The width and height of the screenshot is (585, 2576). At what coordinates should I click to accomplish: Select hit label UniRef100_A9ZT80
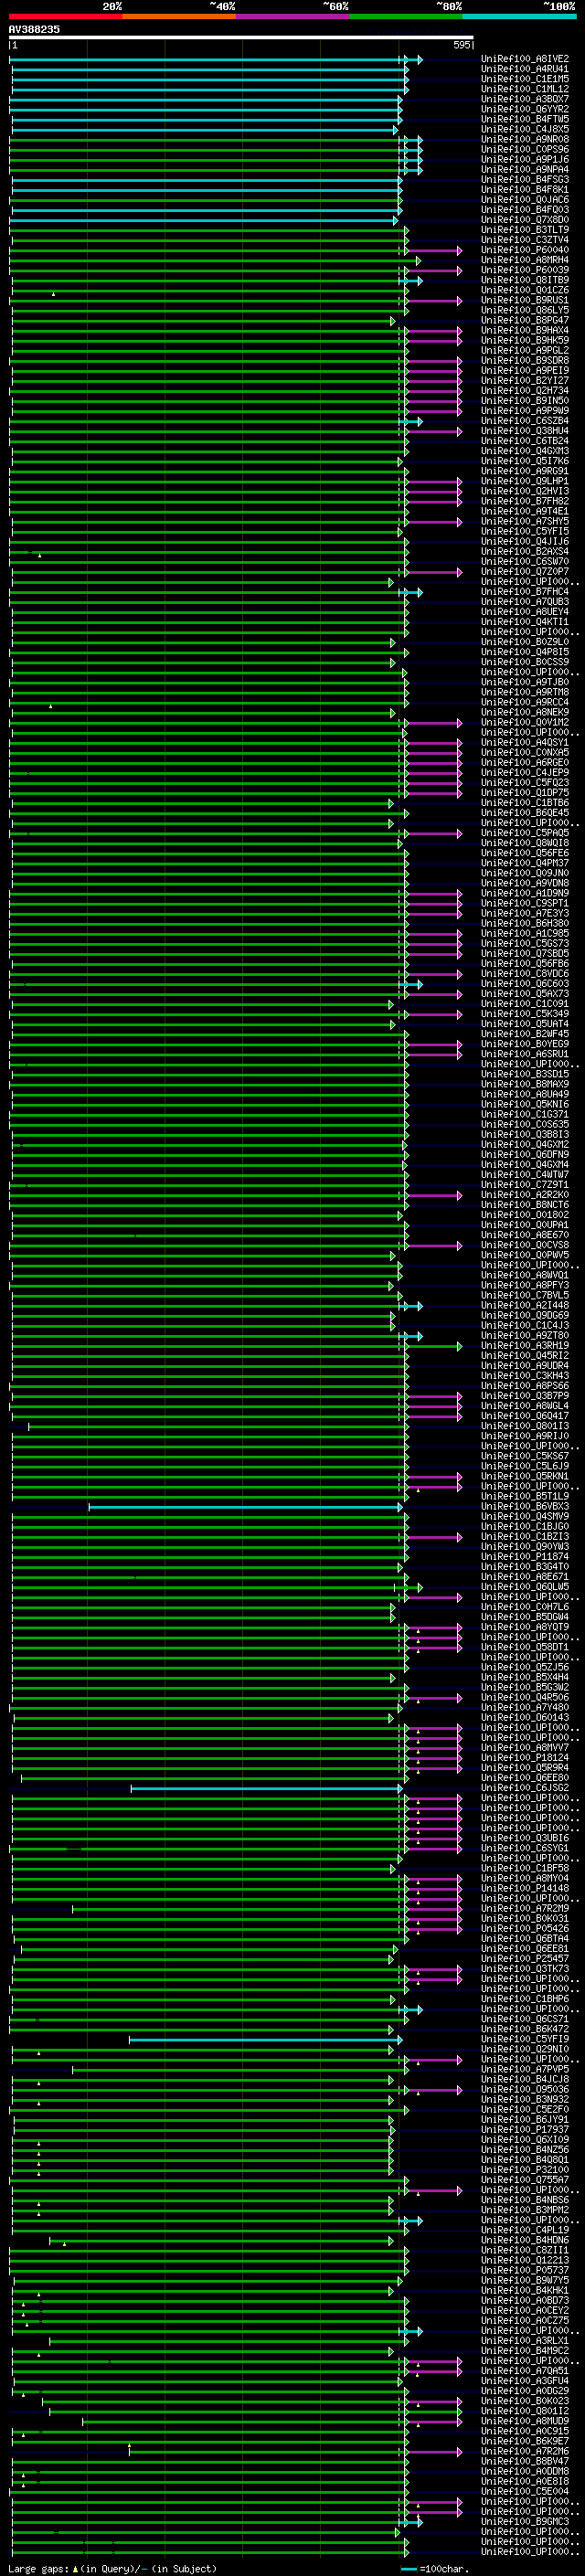pos(525,1335)
